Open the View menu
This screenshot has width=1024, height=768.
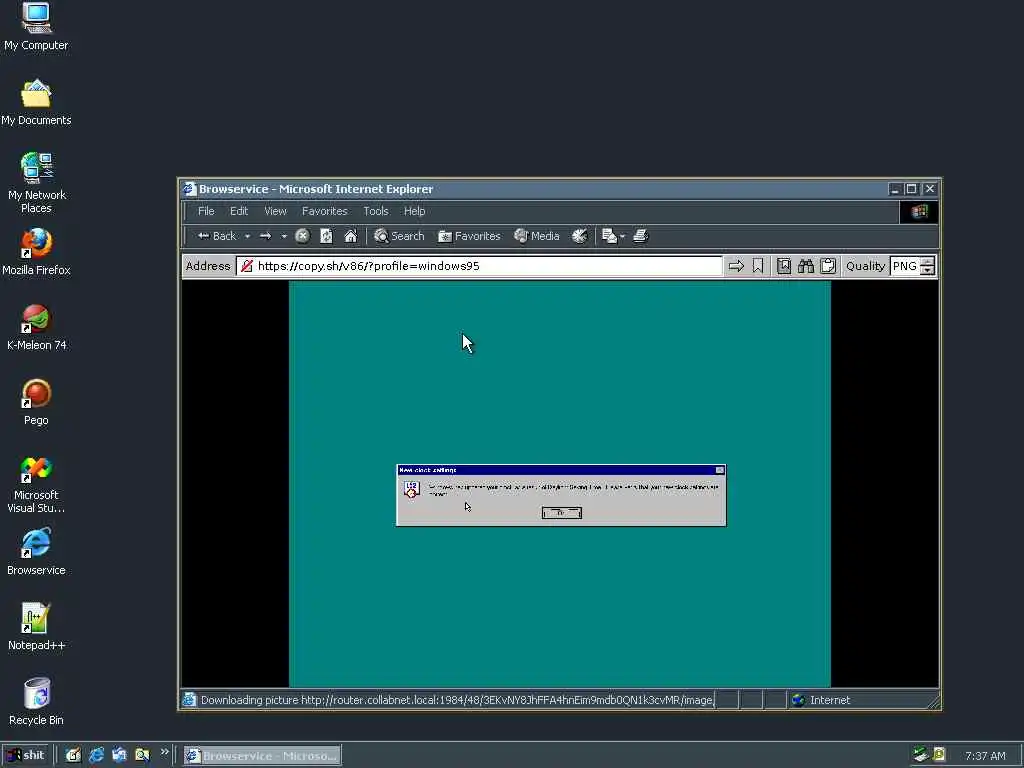tap(275, 211)
